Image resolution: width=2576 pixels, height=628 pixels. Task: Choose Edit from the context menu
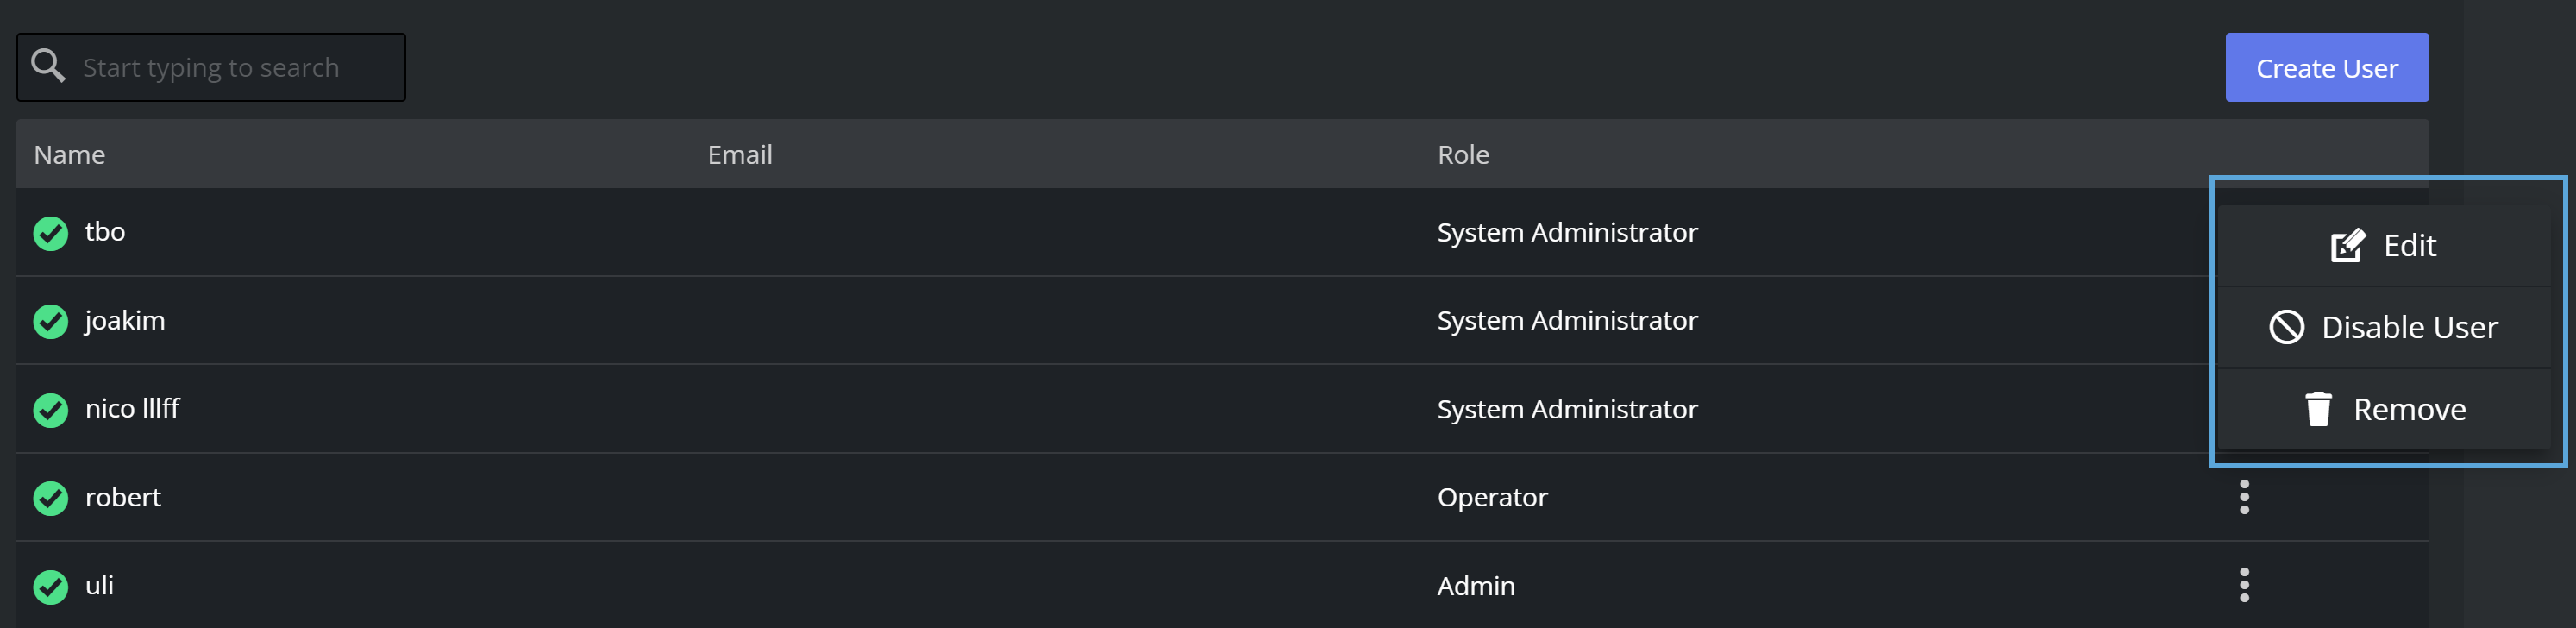click(x=2408, y=246)
